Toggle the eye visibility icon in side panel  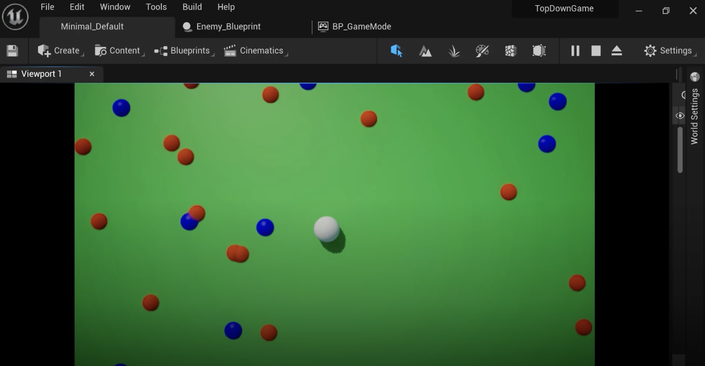[680, 116]
